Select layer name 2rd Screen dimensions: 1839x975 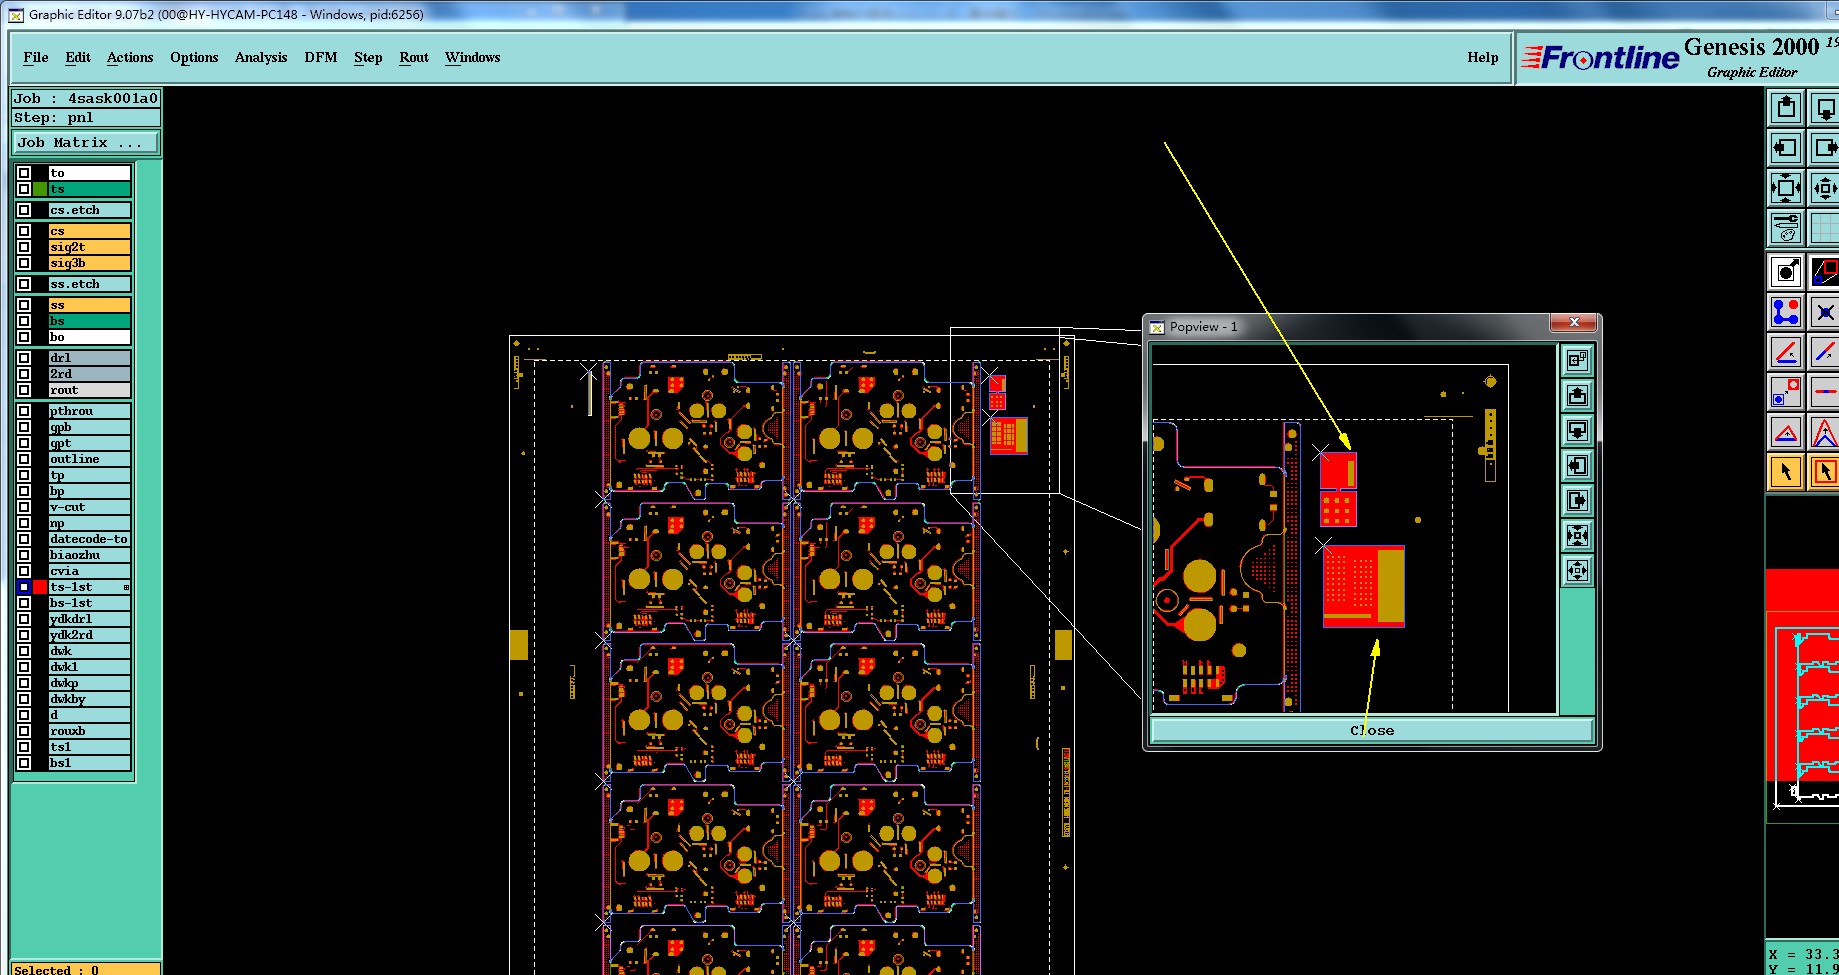click(x=90, y=374)
